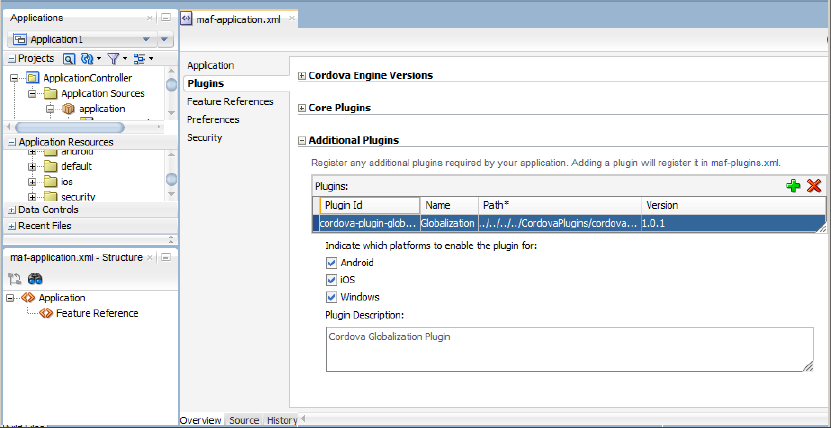Expand the ios folder node
Screen dimensions: 831x428
tap(32, 182)
